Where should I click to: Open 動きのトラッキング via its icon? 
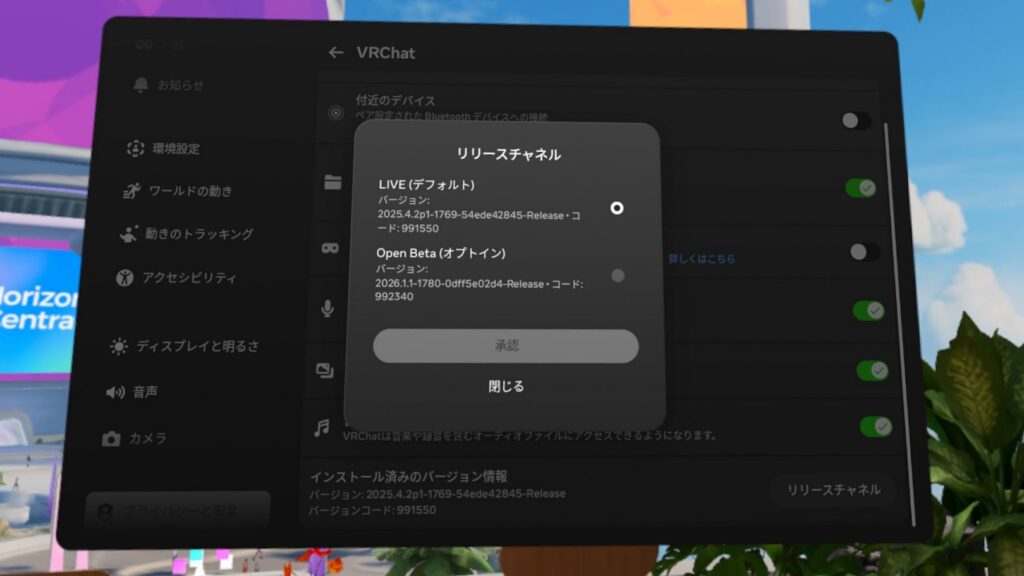click(x=129, y=234)
